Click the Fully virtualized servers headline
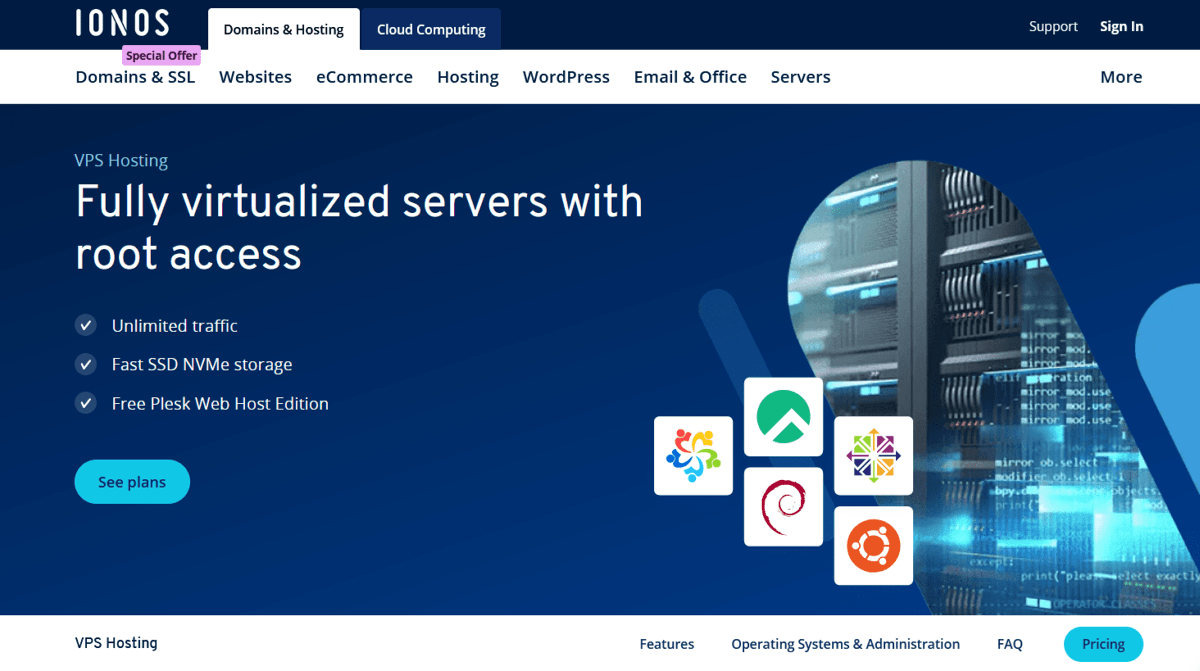The width and height of the screenshot is (1200, 671). pos(359,228)
